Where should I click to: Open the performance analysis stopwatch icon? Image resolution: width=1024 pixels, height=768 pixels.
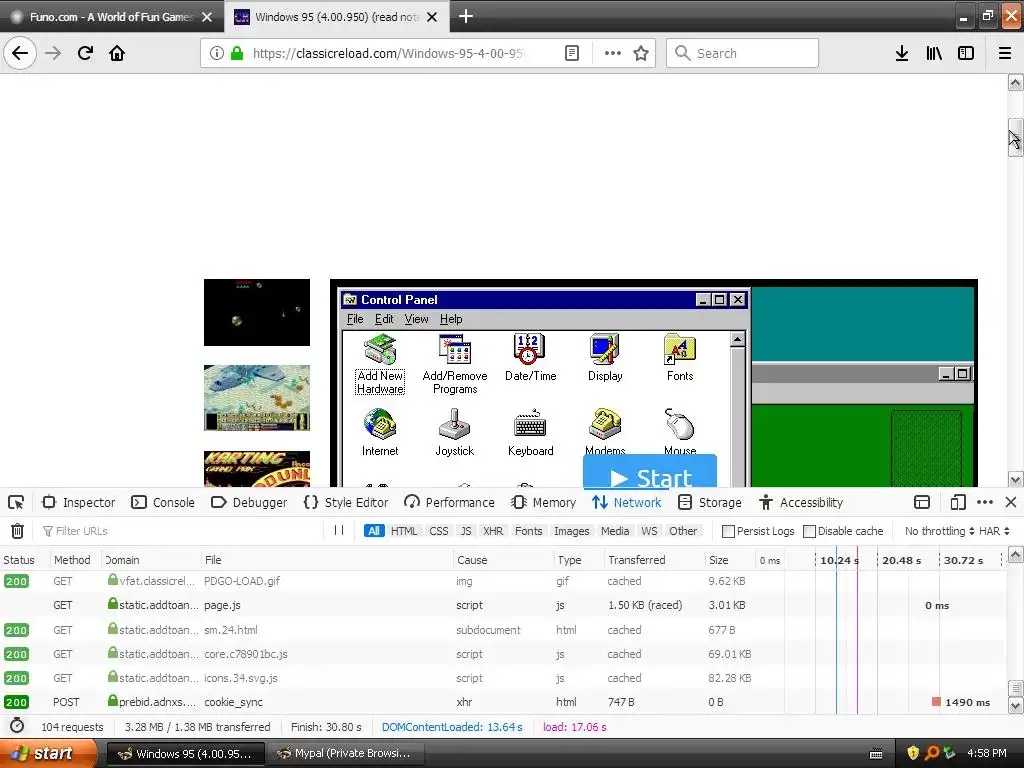(x=17, y=726)
